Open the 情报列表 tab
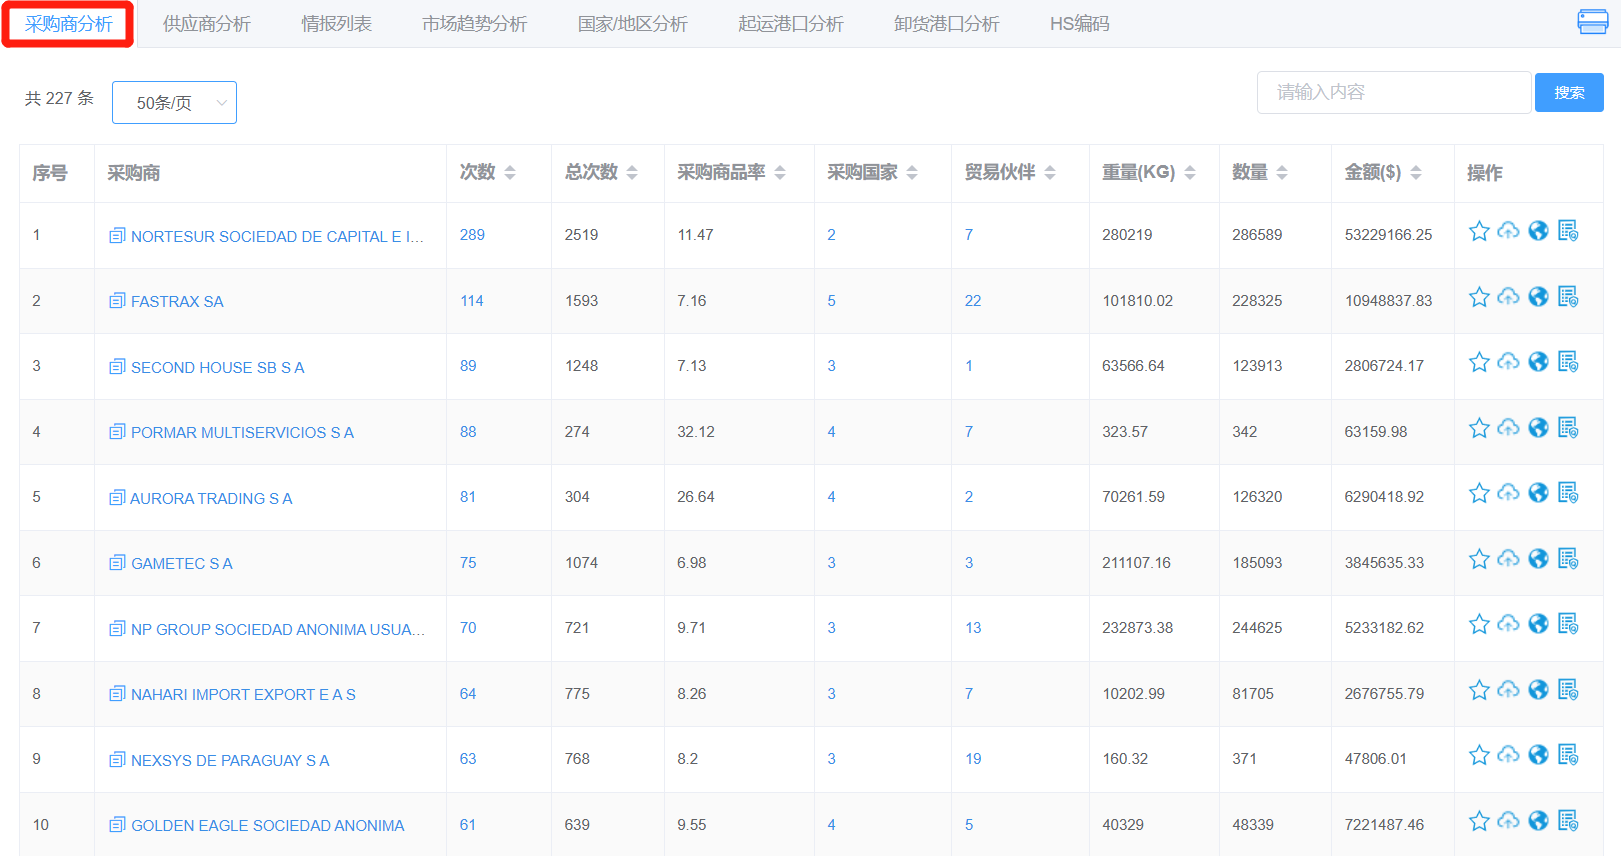 (x=337, y=24)
